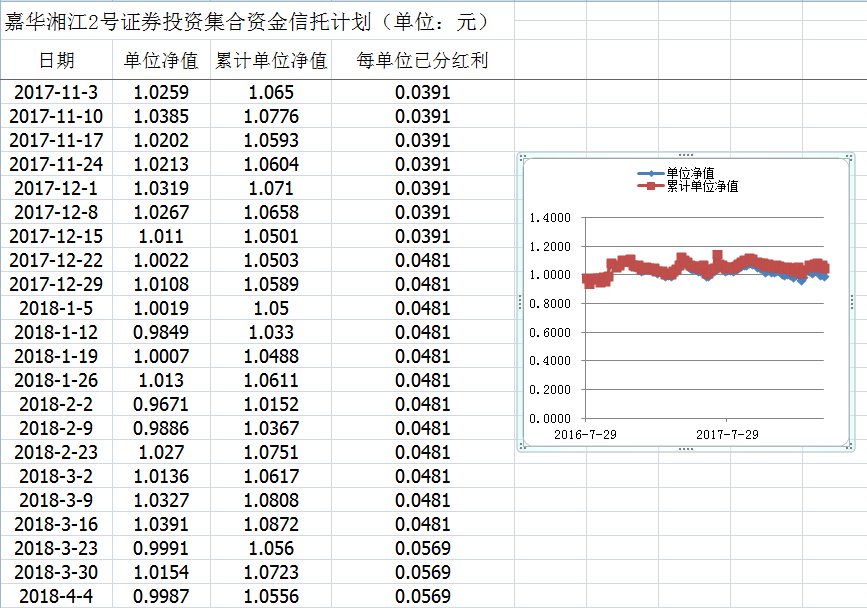The image size is (867, 608).
Task: Click the 每单位已分红利 column header cell
Action: pos(422,61)
